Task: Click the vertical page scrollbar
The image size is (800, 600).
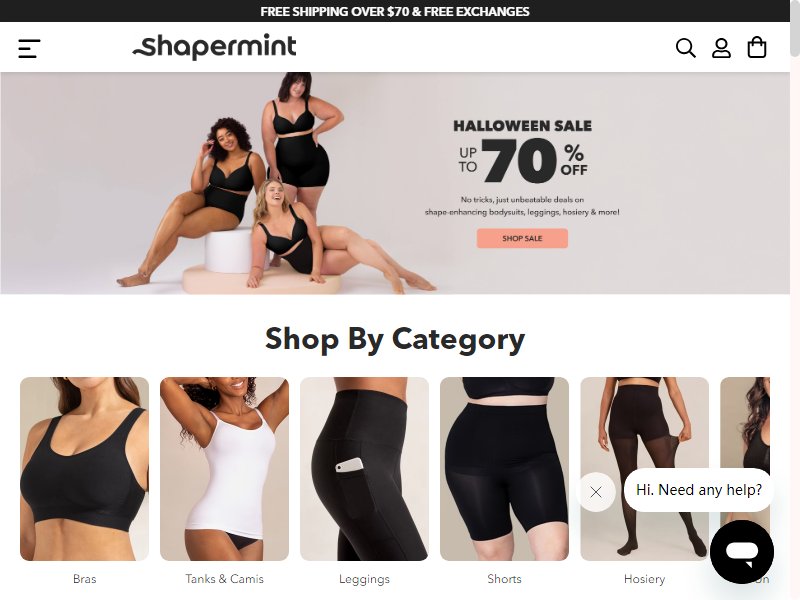Action: (795, 300)
